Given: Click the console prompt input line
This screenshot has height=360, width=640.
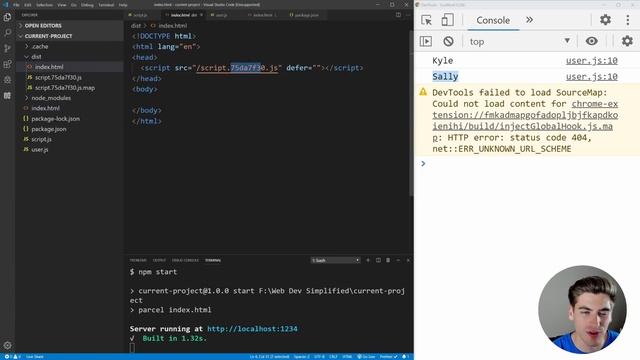Looking at the screenshot, I should [x=527, y=164].
